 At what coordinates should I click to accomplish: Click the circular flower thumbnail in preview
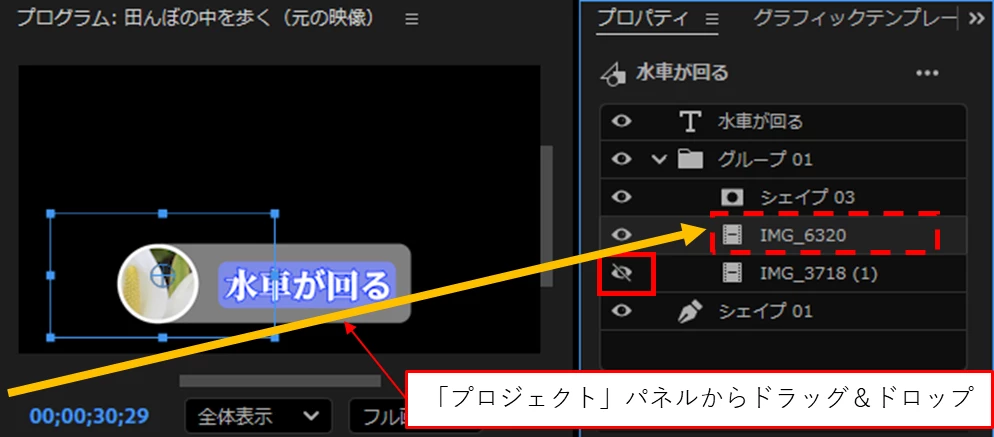pos(158,284)
